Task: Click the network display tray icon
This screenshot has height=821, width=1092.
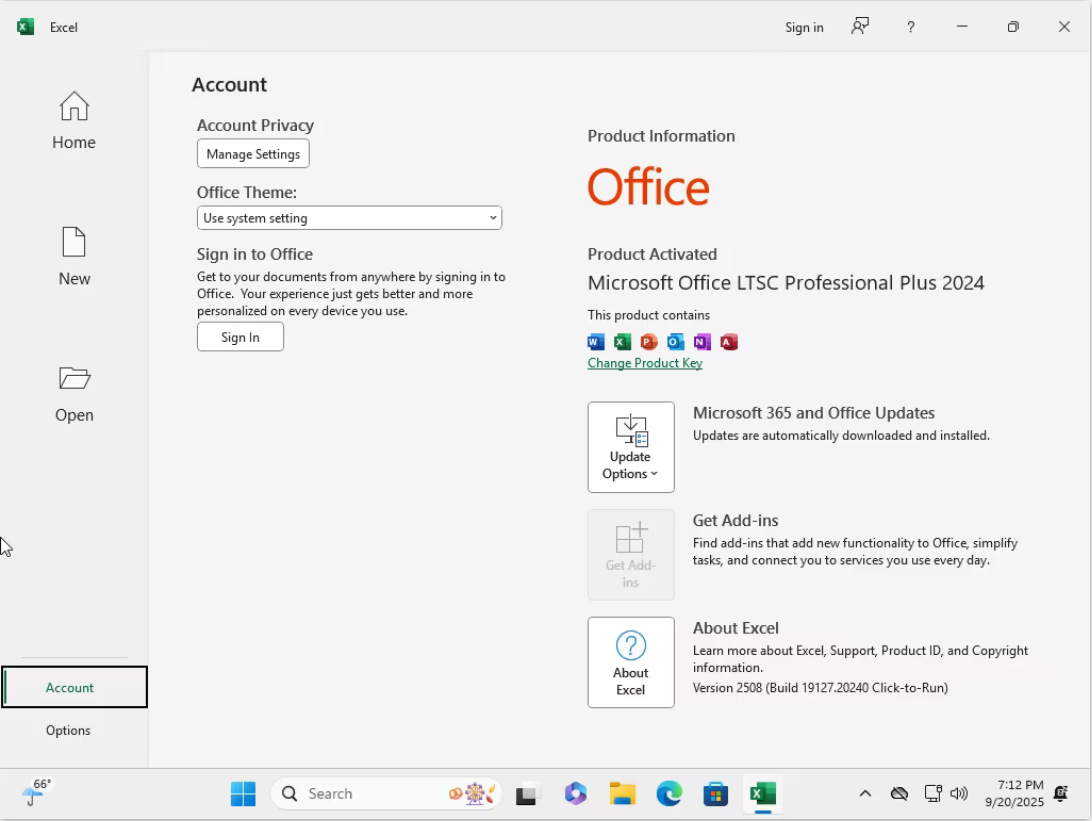Action: pyautogui.click(x=933, y=793)
